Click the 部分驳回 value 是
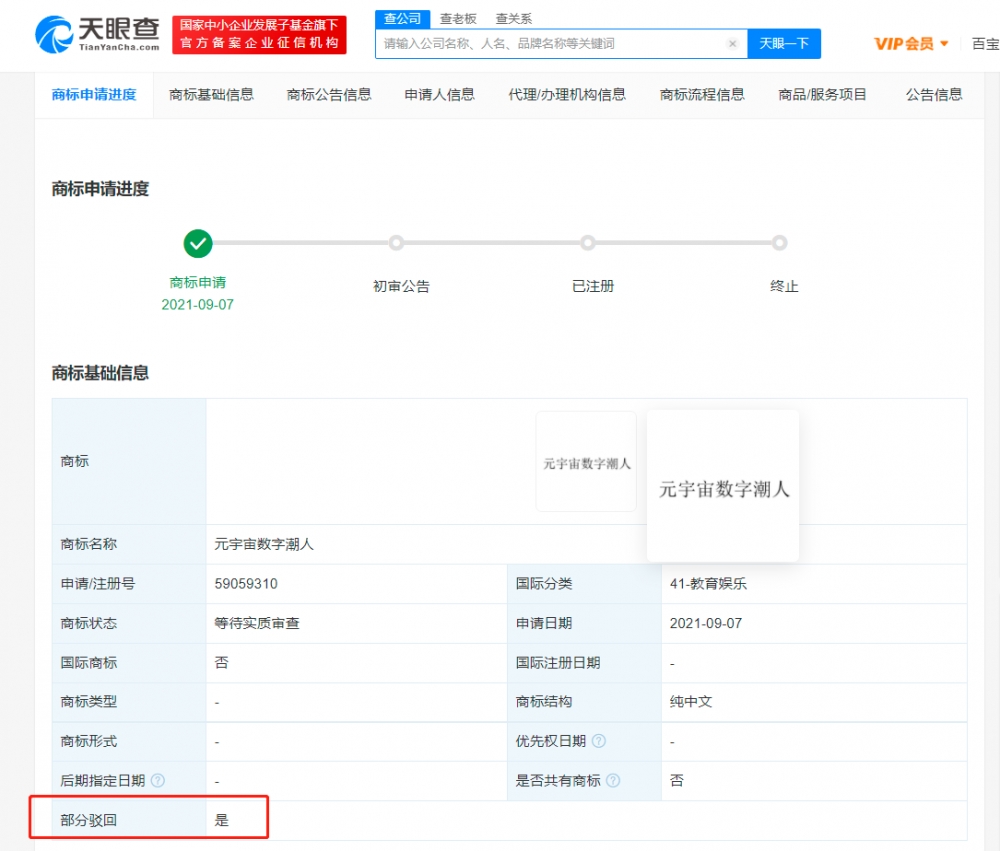Viewport: 1000px width, 851px height. [221, 820]
